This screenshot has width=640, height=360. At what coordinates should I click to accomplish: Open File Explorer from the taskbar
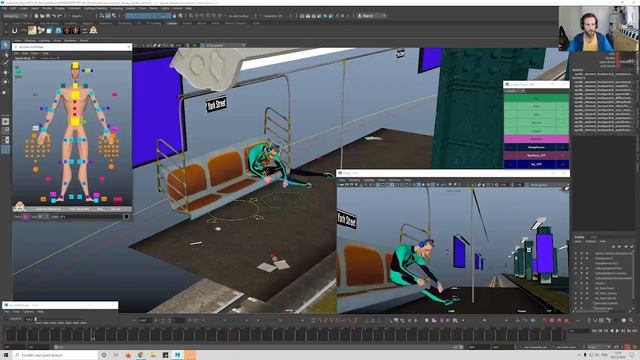coord(153,355)
